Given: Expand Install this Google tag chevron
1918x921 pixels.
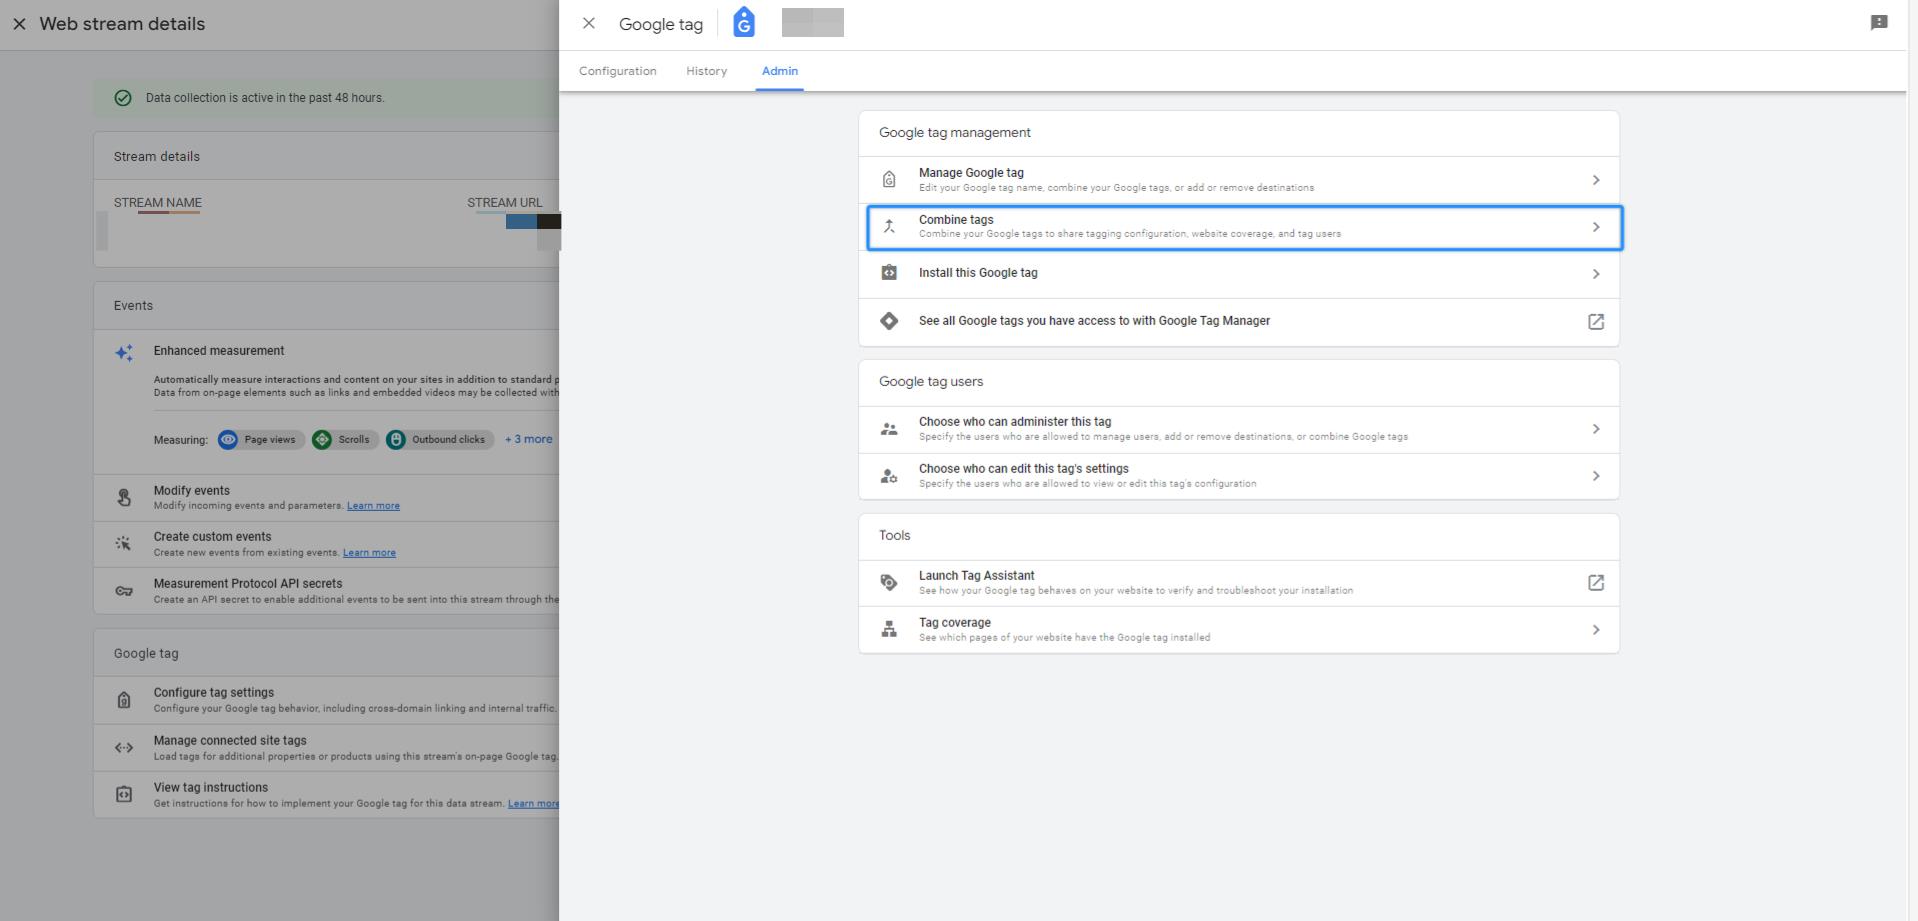Looking at the screenshot, I should [x=1596, y=274].
